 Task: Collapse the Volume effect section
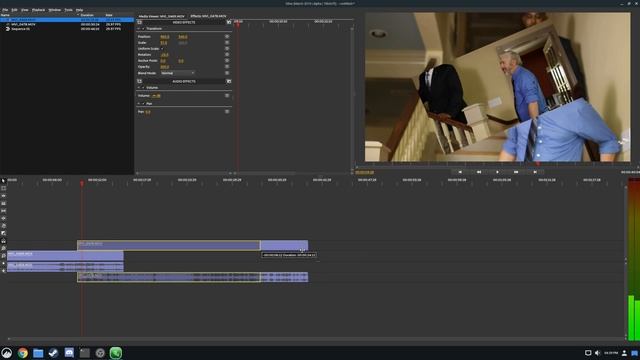pyautogui.click(x=139, y=87)
